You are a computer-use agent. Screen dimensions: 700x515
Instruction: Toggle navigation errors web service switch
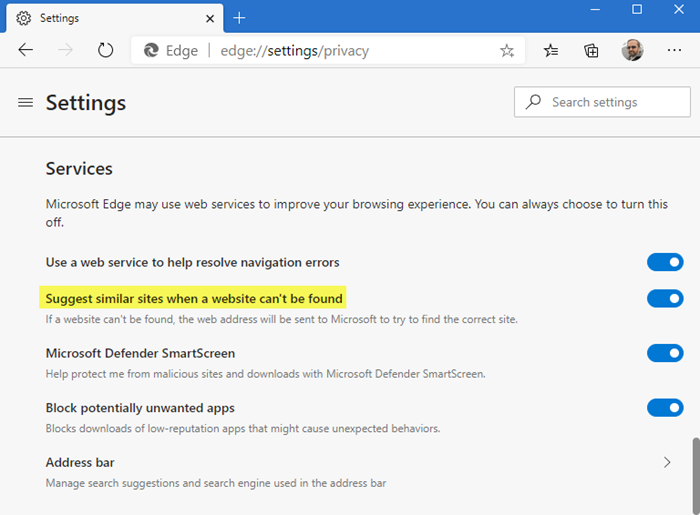pyautogui.click(x=665, y=262)
